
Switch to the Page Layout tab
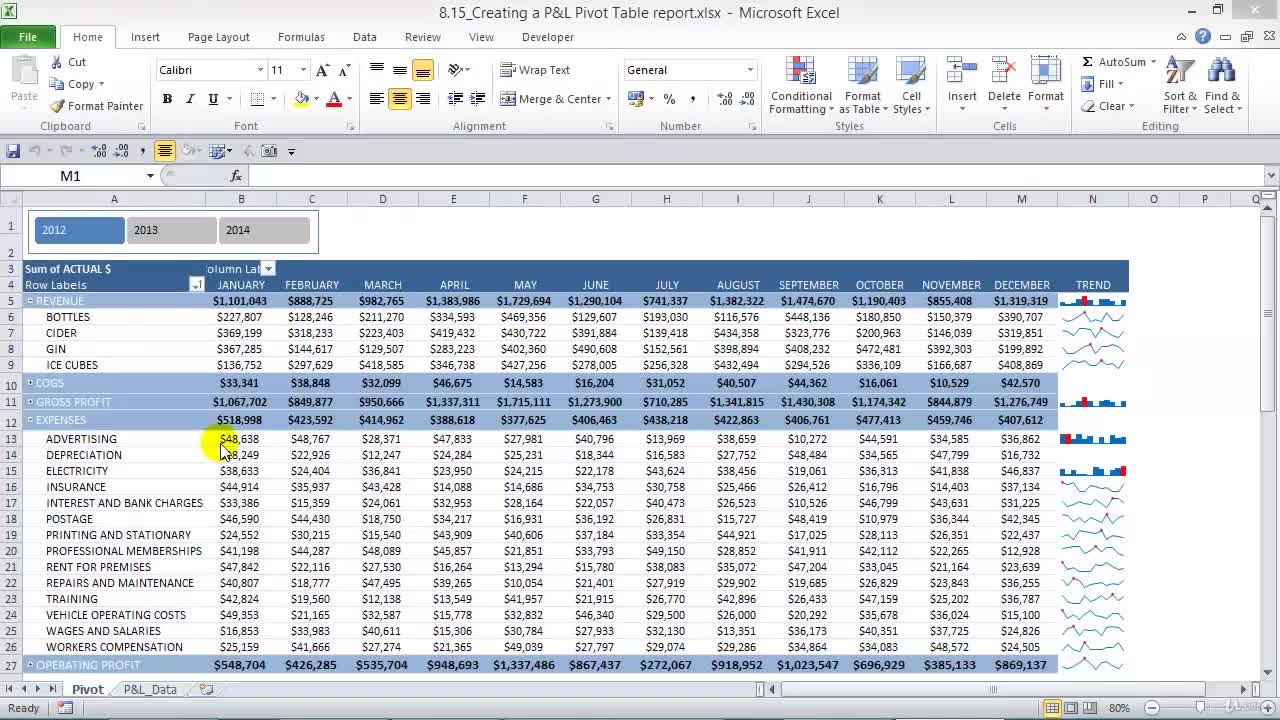tap(218, 37)
